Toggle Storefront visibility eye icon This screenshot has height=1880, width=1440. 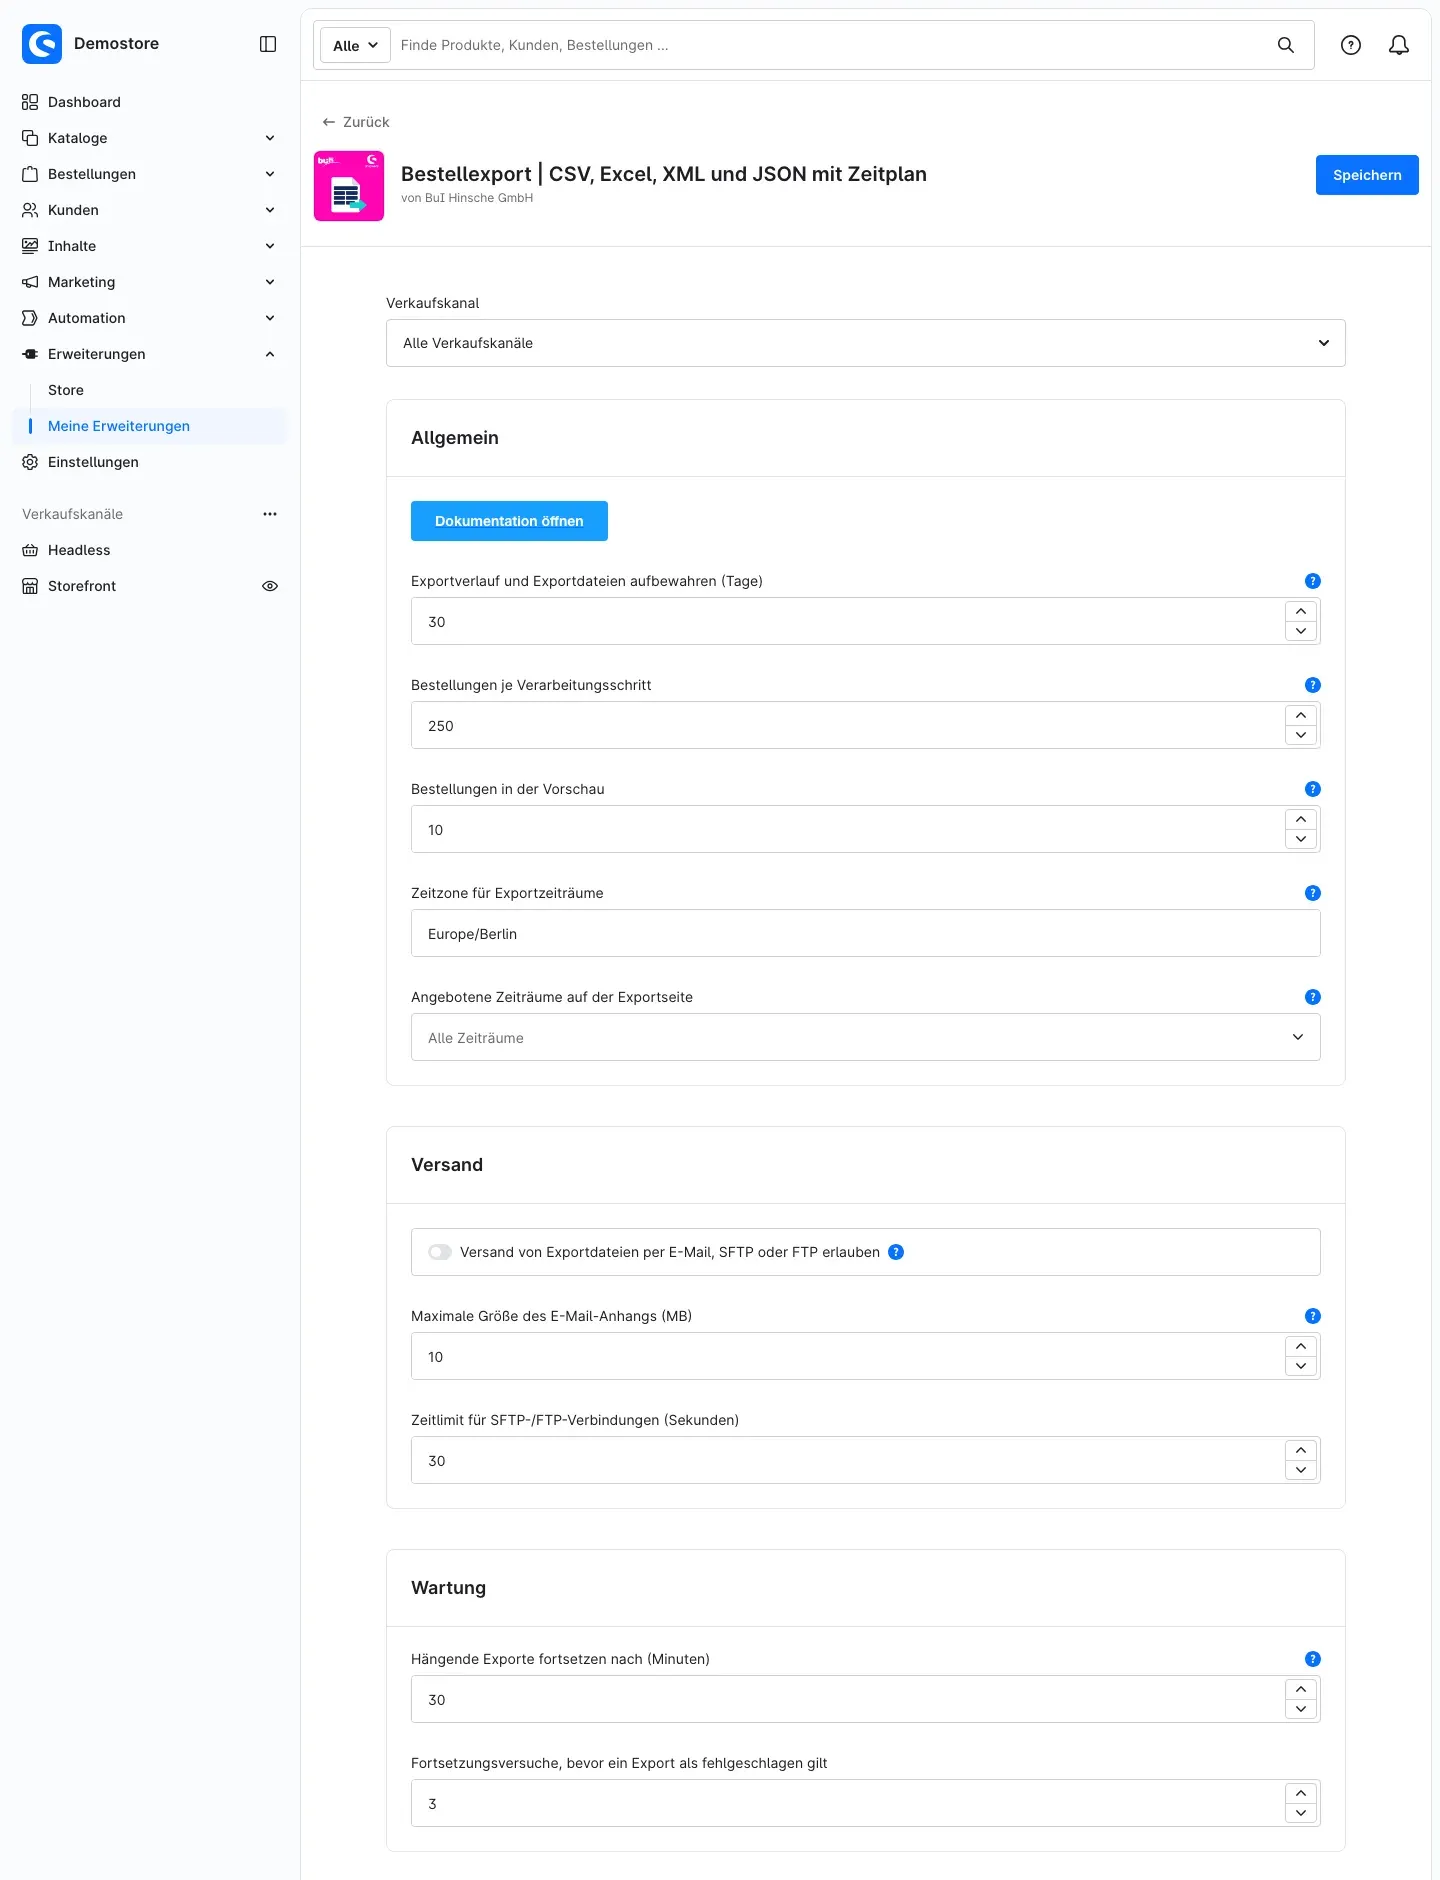coord(270,586)
